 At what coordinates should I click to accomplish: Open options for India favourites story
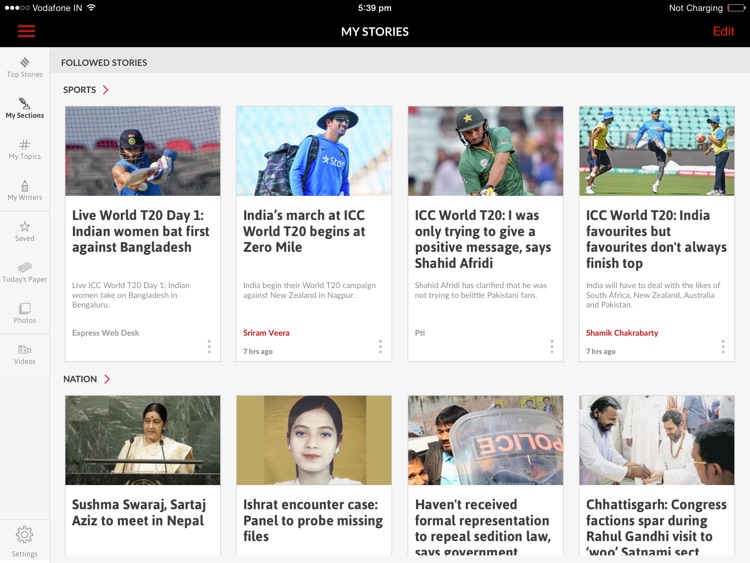(x=723, y=347)
